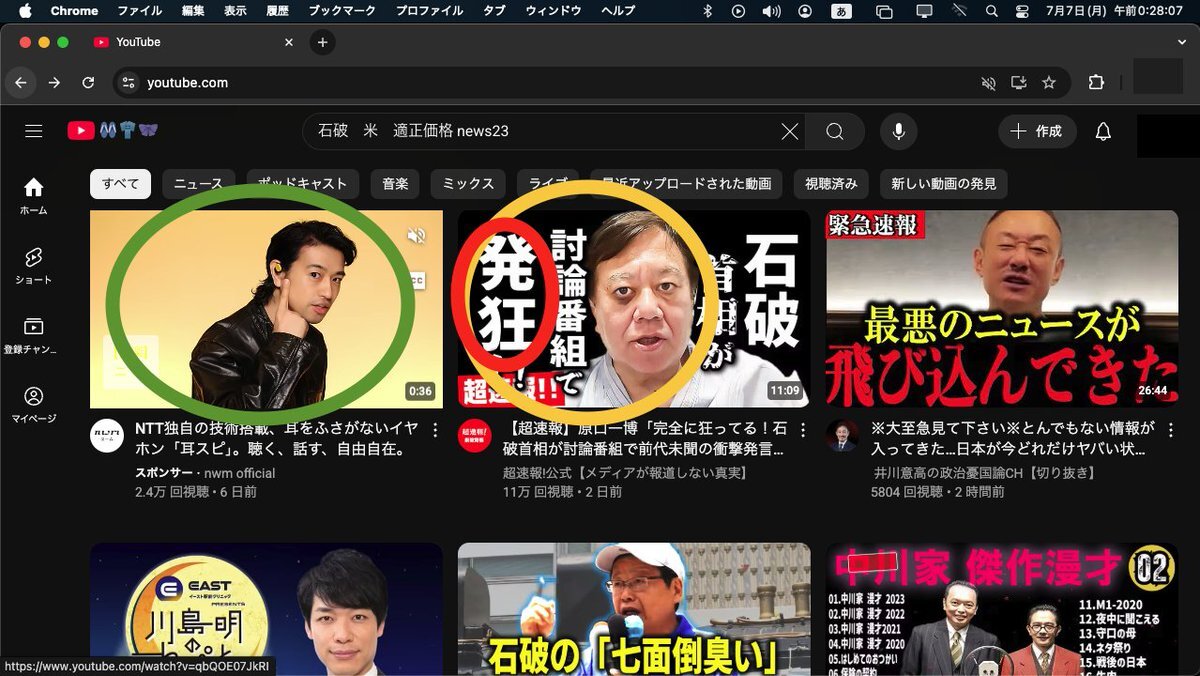View site information next to the URL
Screen dimensions: 1200x676
128,83
